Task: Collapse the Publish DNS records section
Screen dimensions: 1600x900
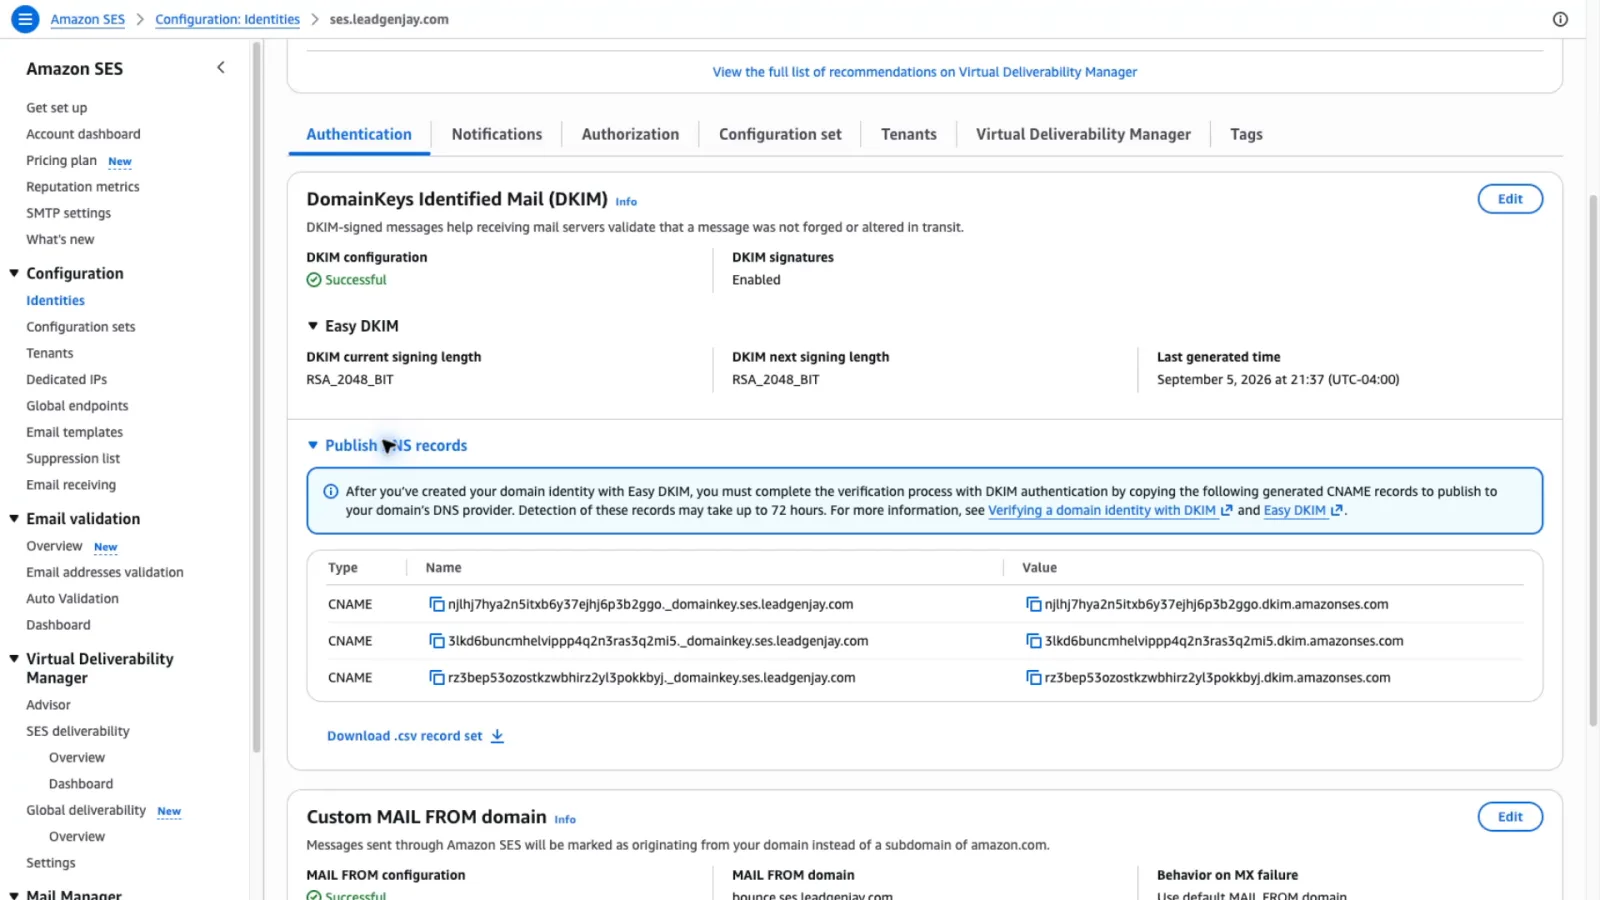Action: [x=313, y=445]
